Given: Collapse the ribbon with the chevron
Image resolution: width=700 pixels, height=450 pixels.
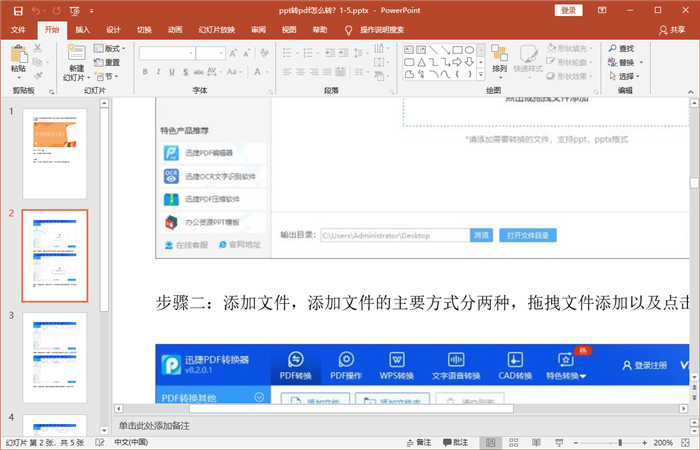Looking at the screenshot, I should tap(691, 92).
